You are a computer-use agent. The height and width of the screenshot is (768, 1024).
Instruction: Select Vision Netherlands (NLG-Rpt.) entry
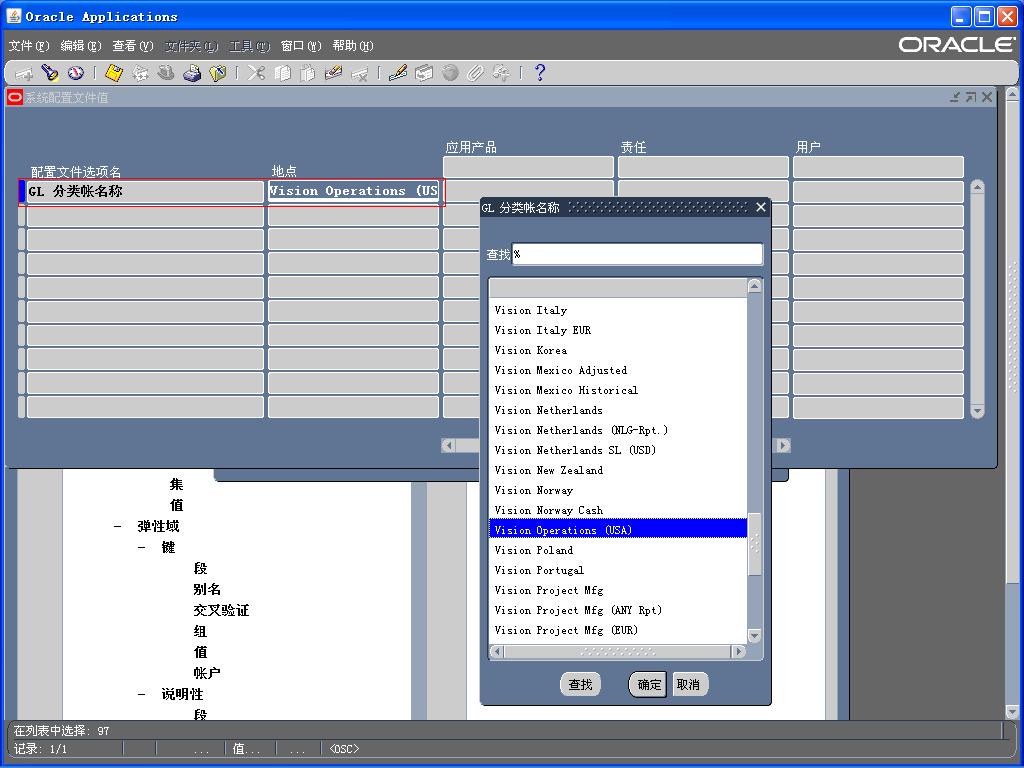[618, 430]
